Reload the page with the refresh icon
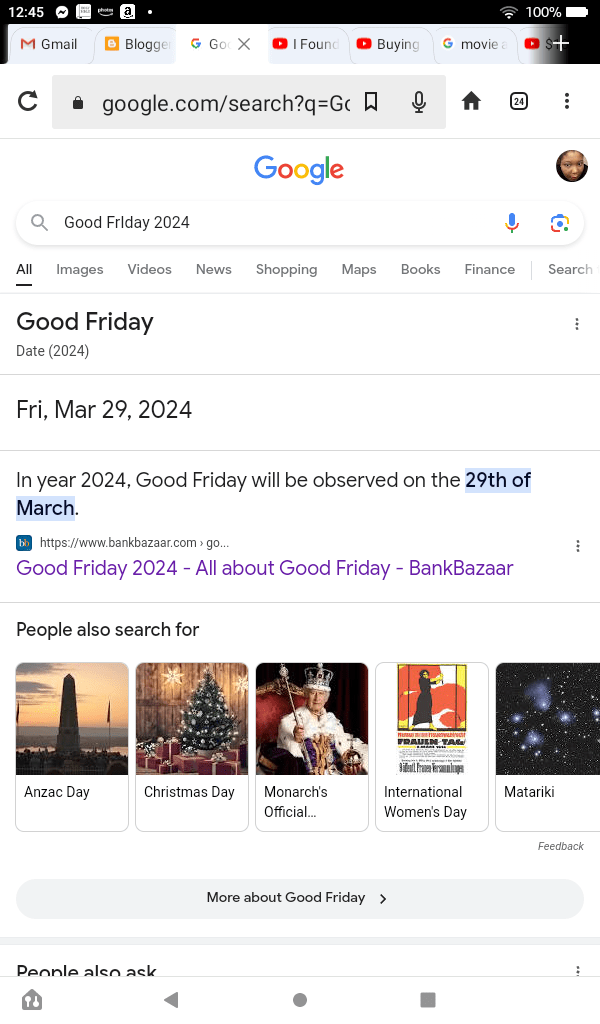The height and width of the screenshot is (1024, 600). [28, 101]
